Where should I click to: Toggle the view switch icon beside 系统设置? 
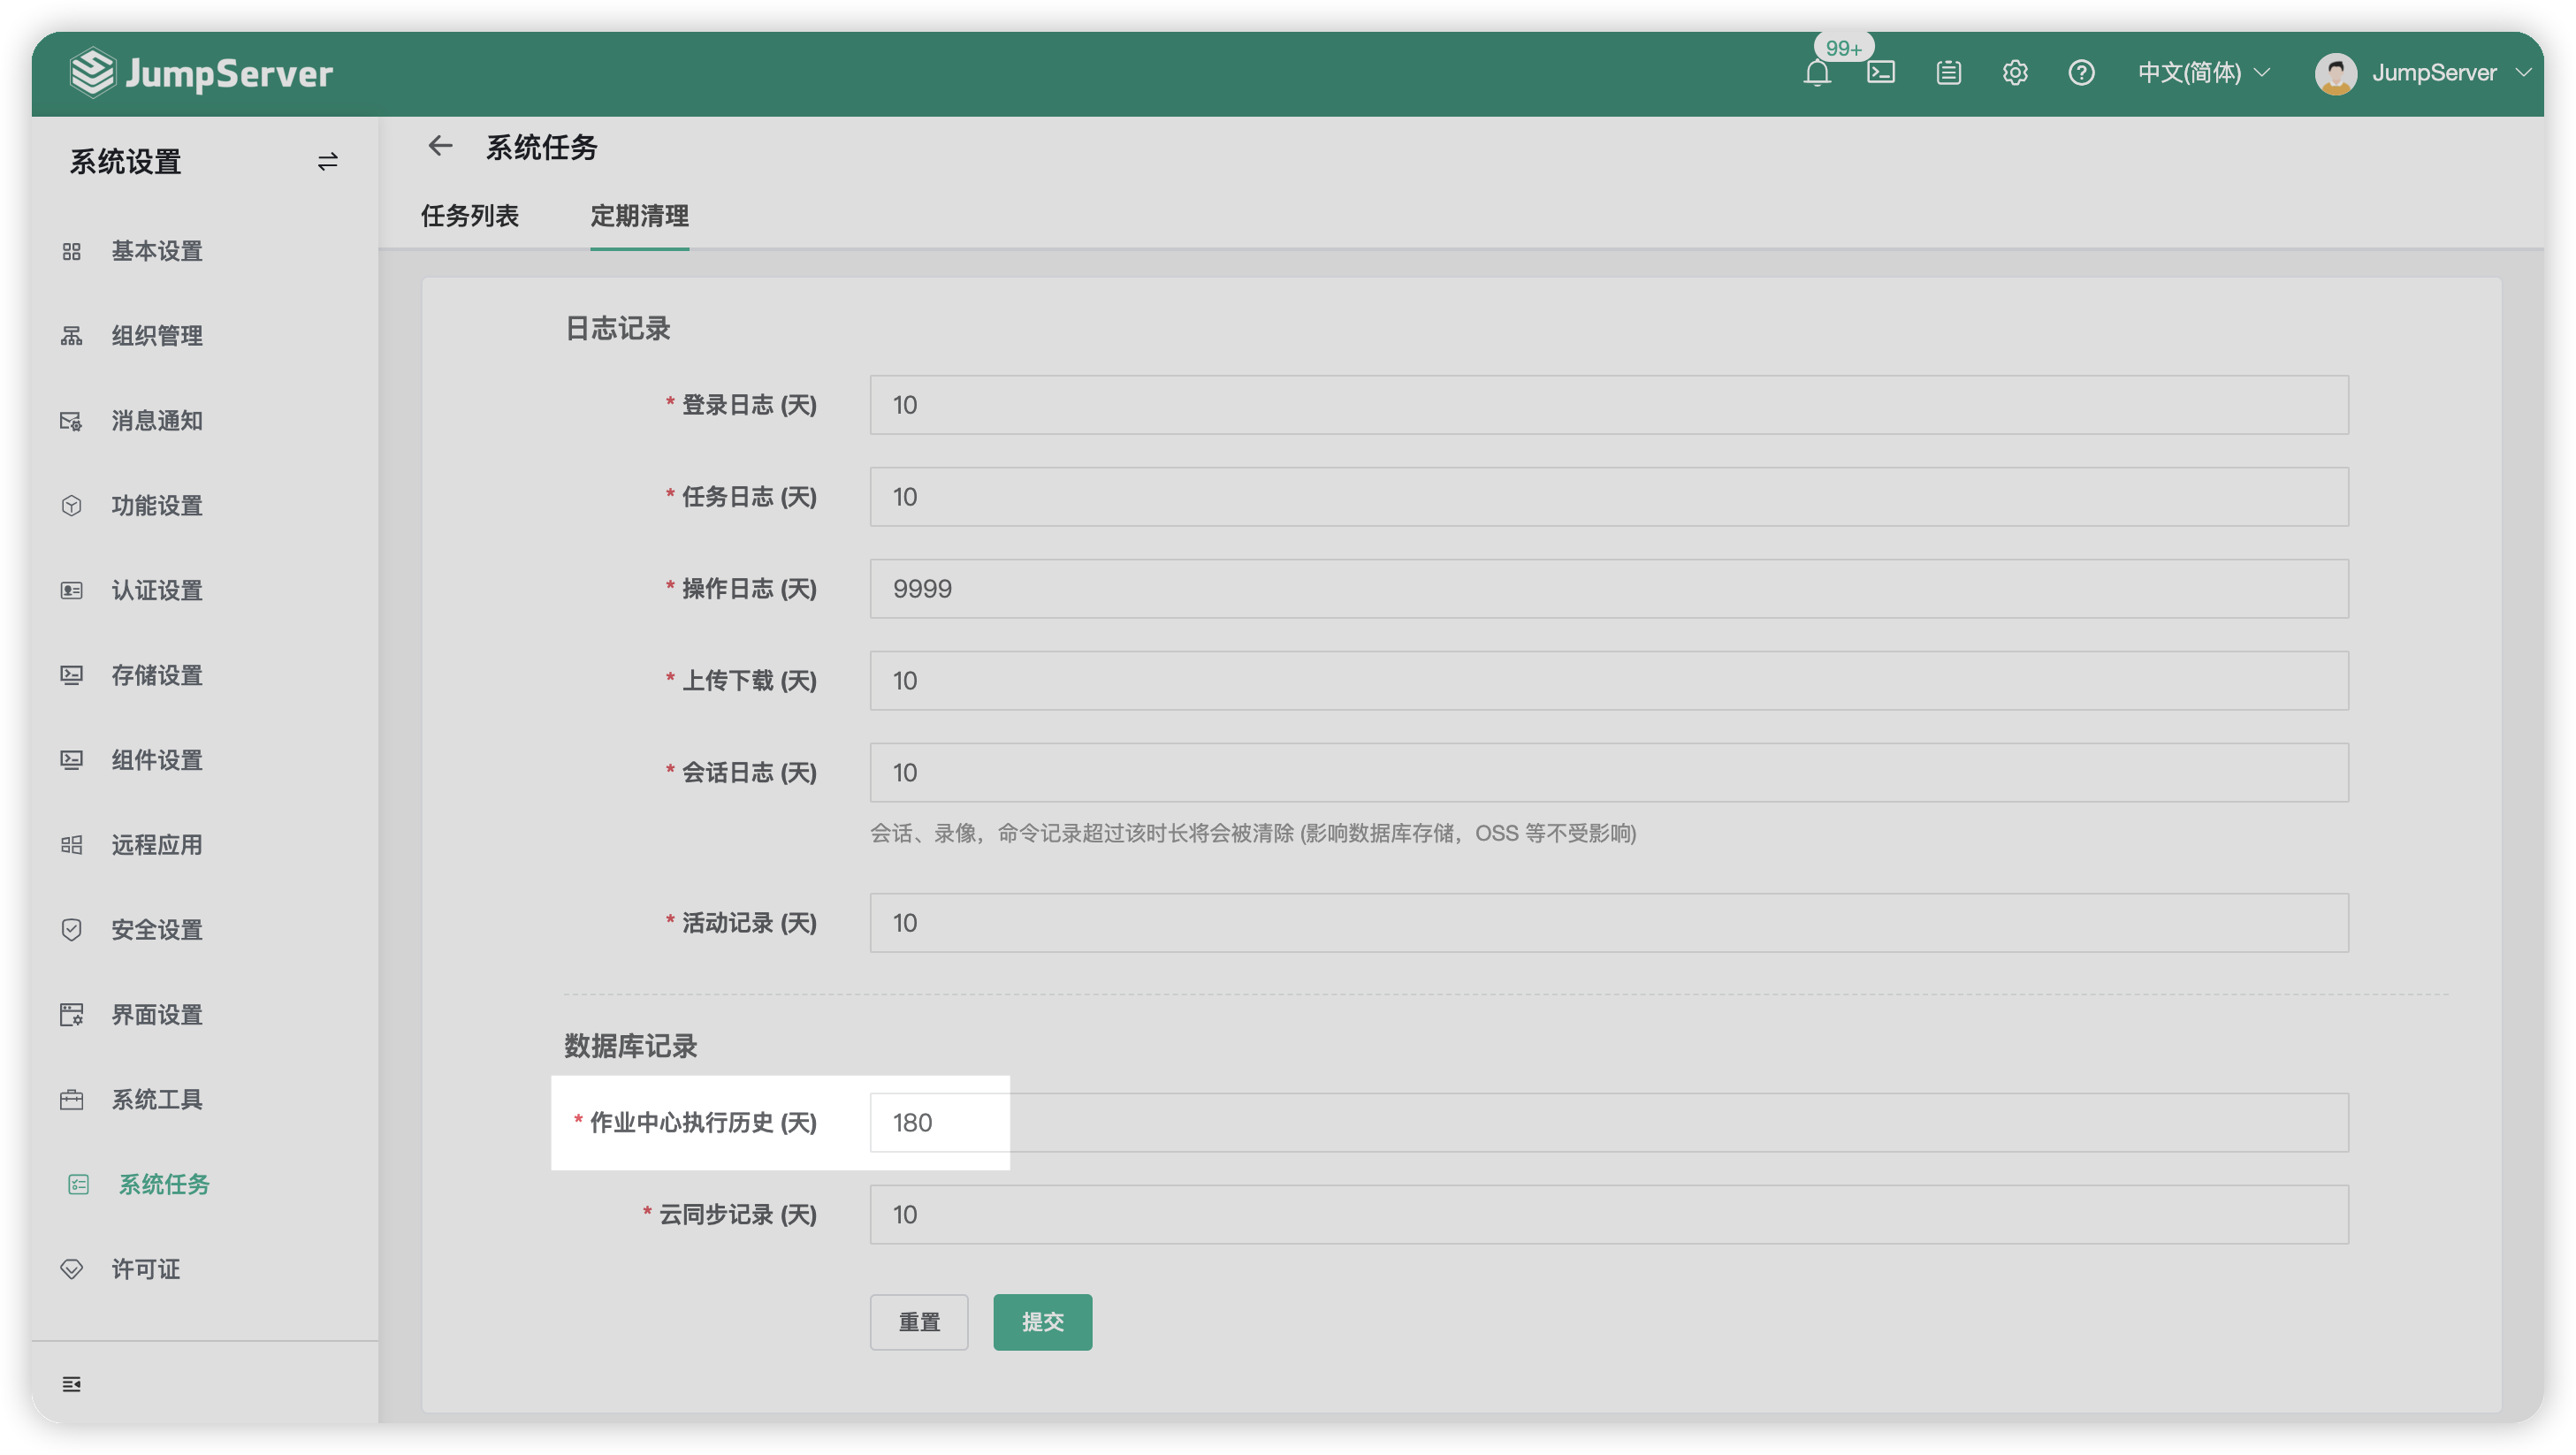pos(328,161)
